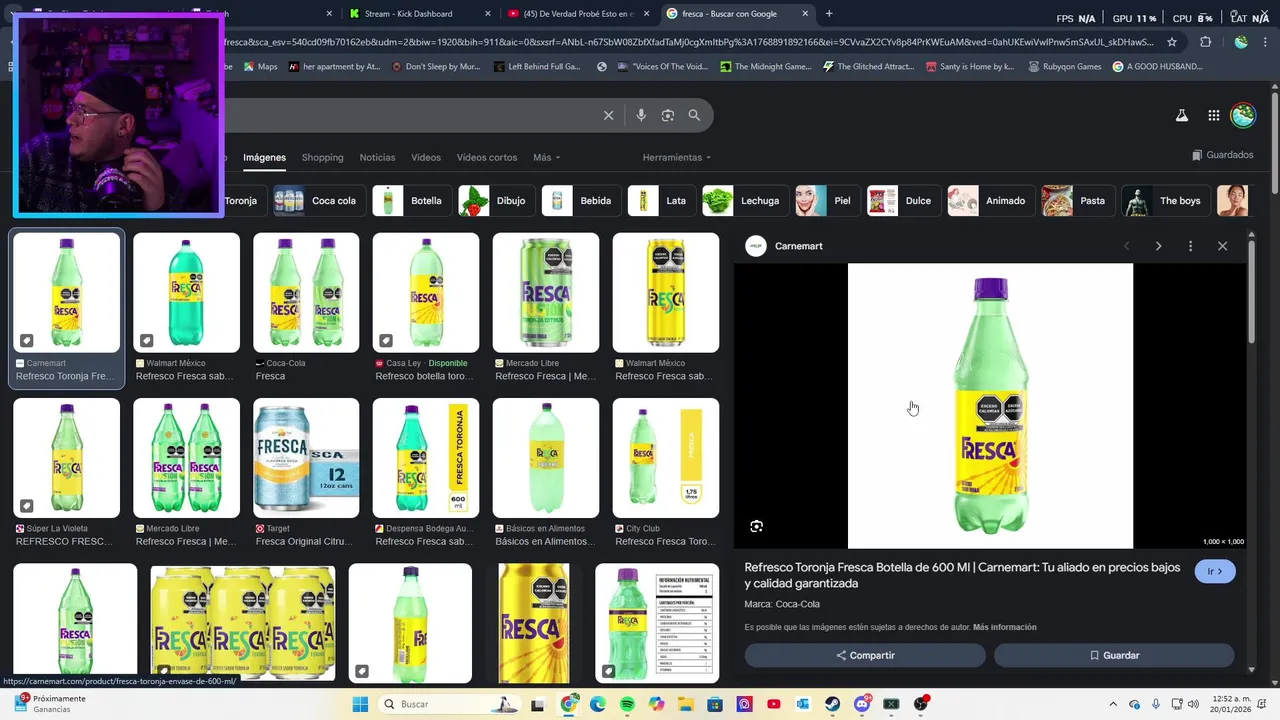Switch to the Shopping tab
1280x720 pixels.
322,157
